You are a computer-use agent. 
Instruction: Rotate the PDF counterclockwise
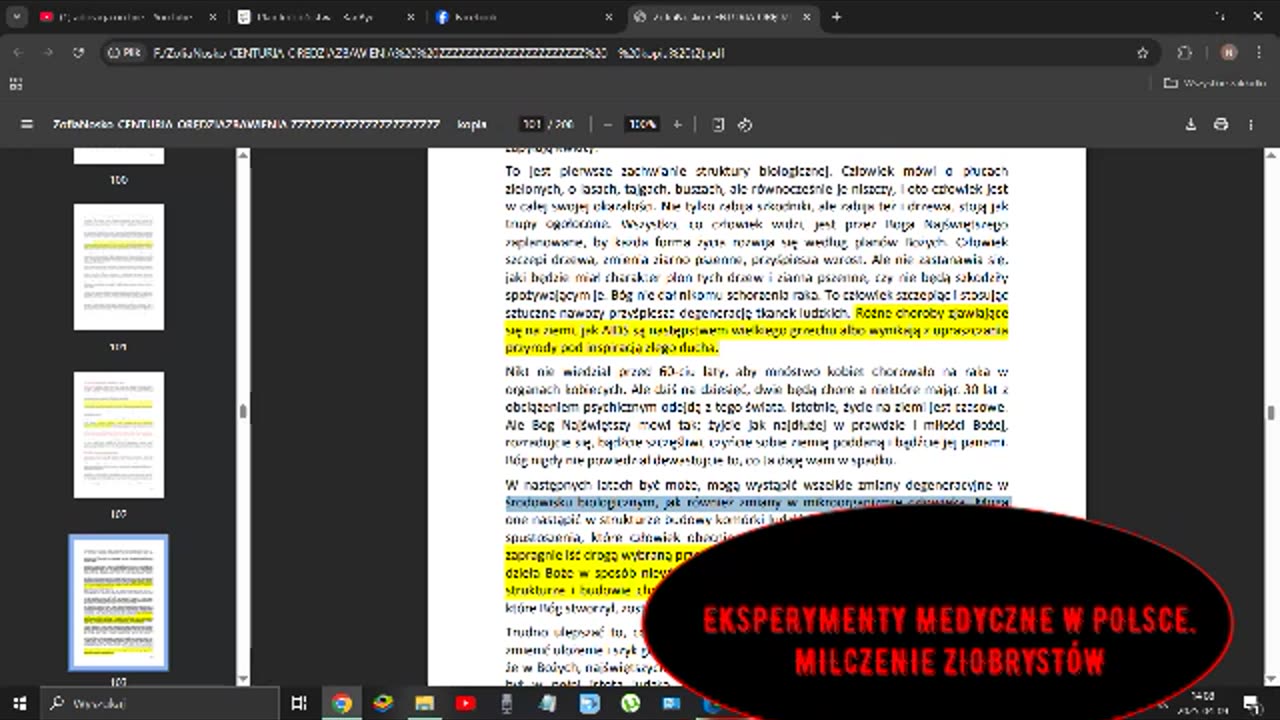[745, 125]
